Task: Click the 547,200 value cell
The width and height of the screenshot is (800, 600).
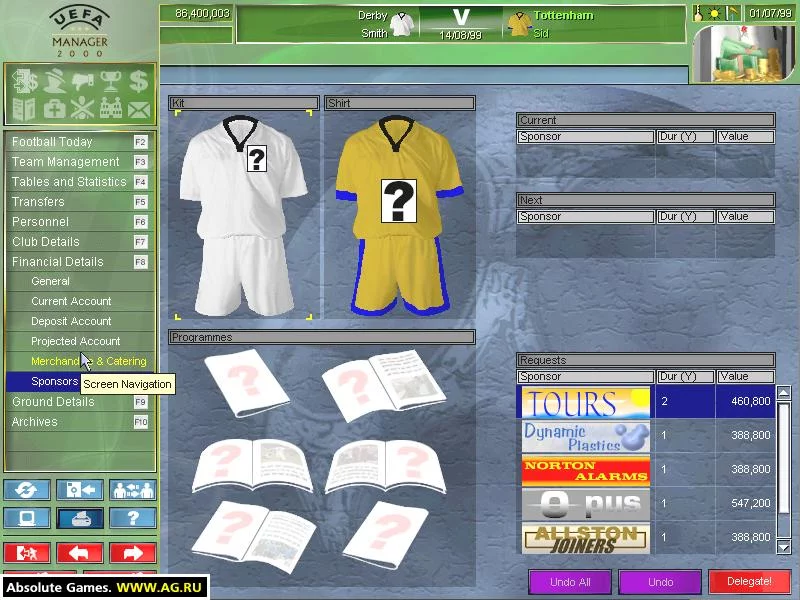Action: click(x=745, y=504)
